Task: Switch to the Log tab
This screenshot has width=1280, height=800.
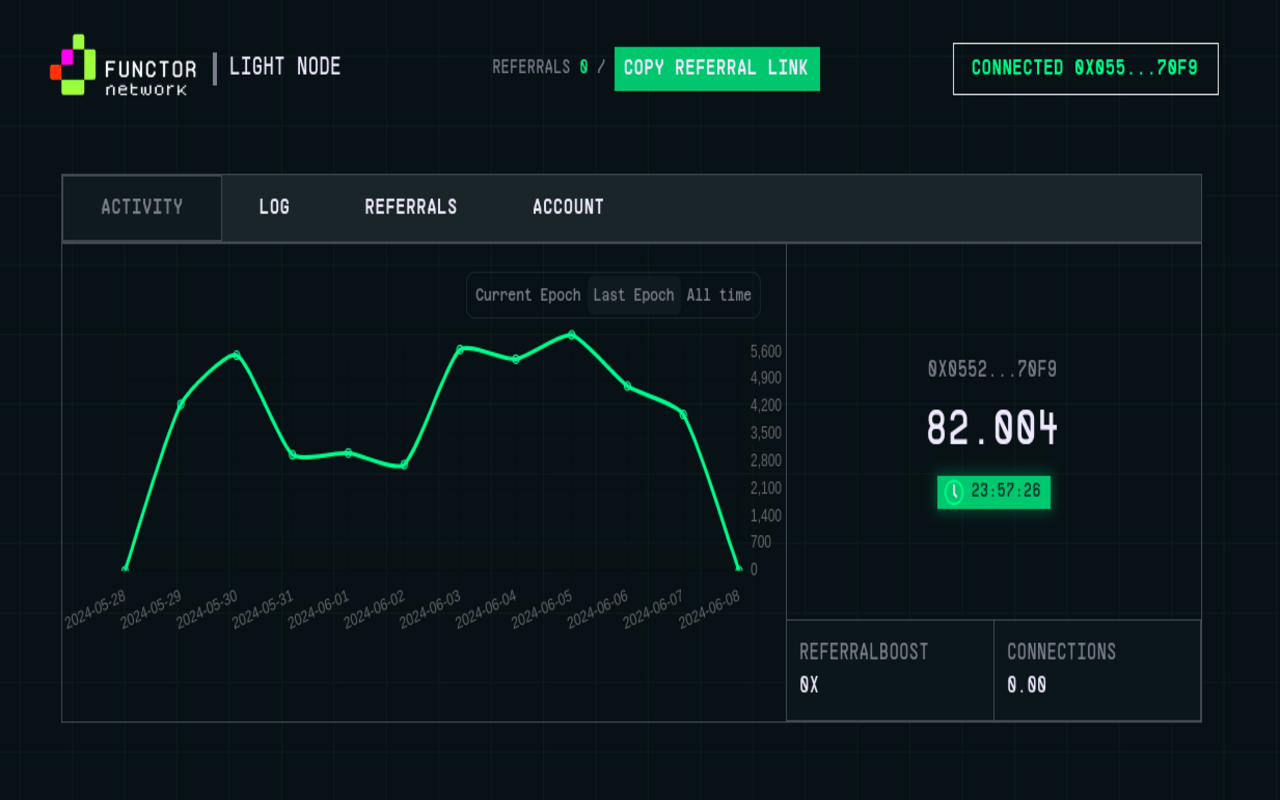Action: 274,208
